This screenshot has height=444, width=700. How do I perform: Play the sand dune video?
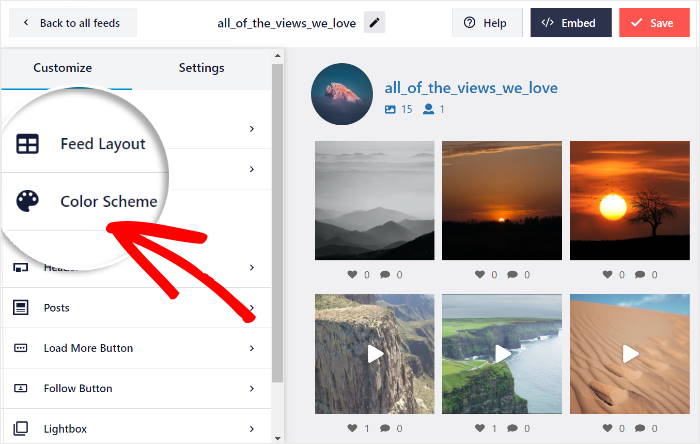629,354
